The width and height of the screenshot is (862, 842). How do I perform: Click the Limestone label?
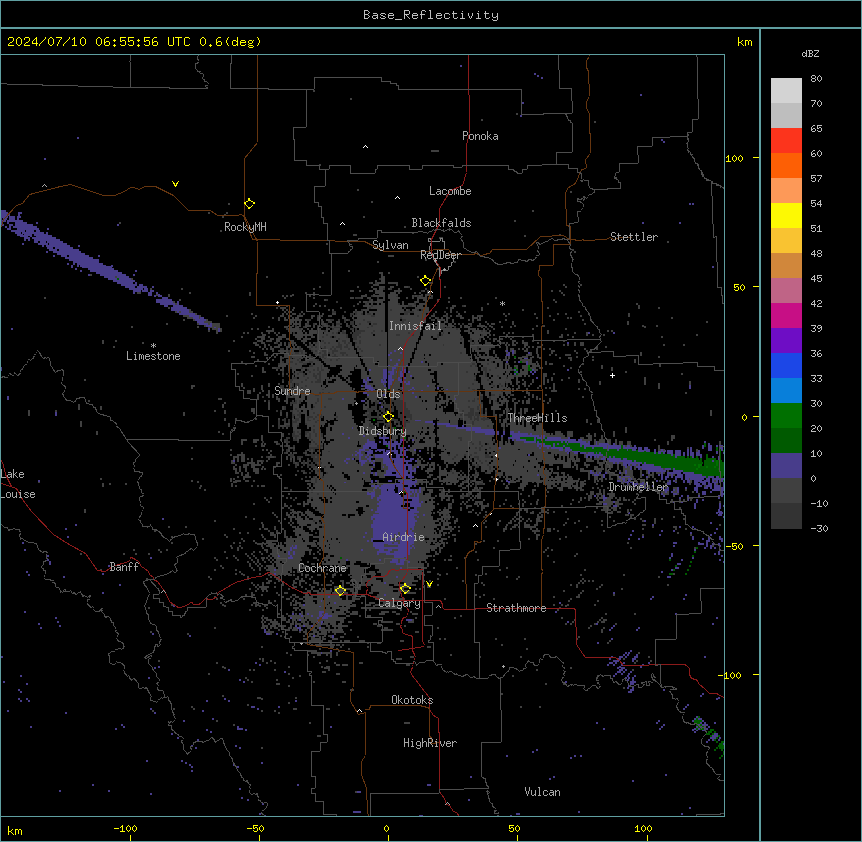point(153,356)
